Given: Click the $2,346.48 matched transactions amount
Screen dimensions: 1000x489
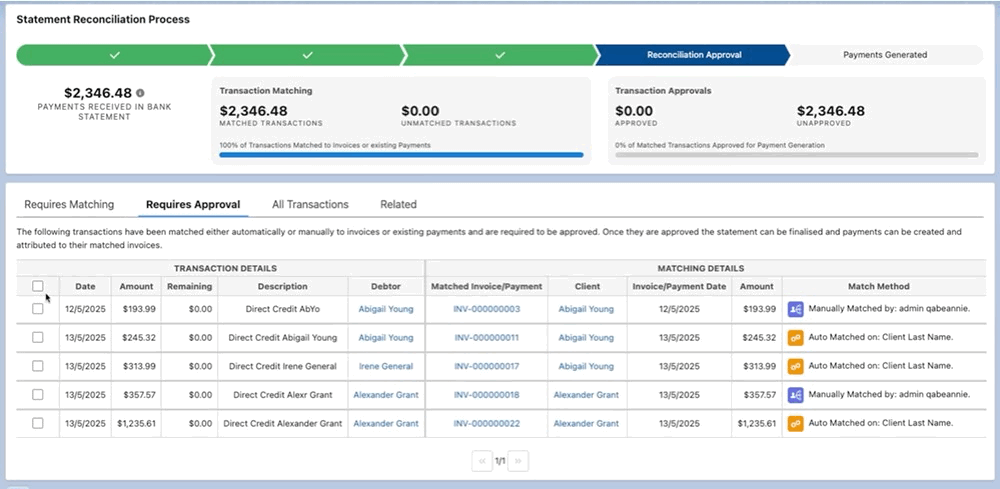Looking at the screenshot, I should point(253,111).
